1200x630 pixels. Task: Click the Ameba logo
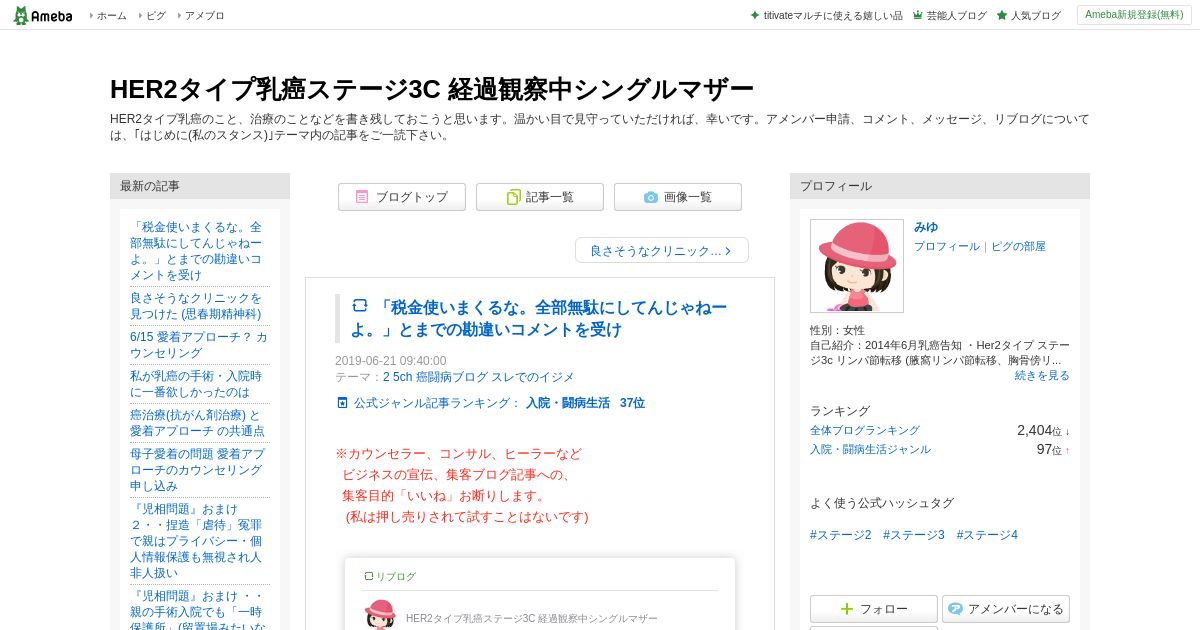tap(42, 15)
